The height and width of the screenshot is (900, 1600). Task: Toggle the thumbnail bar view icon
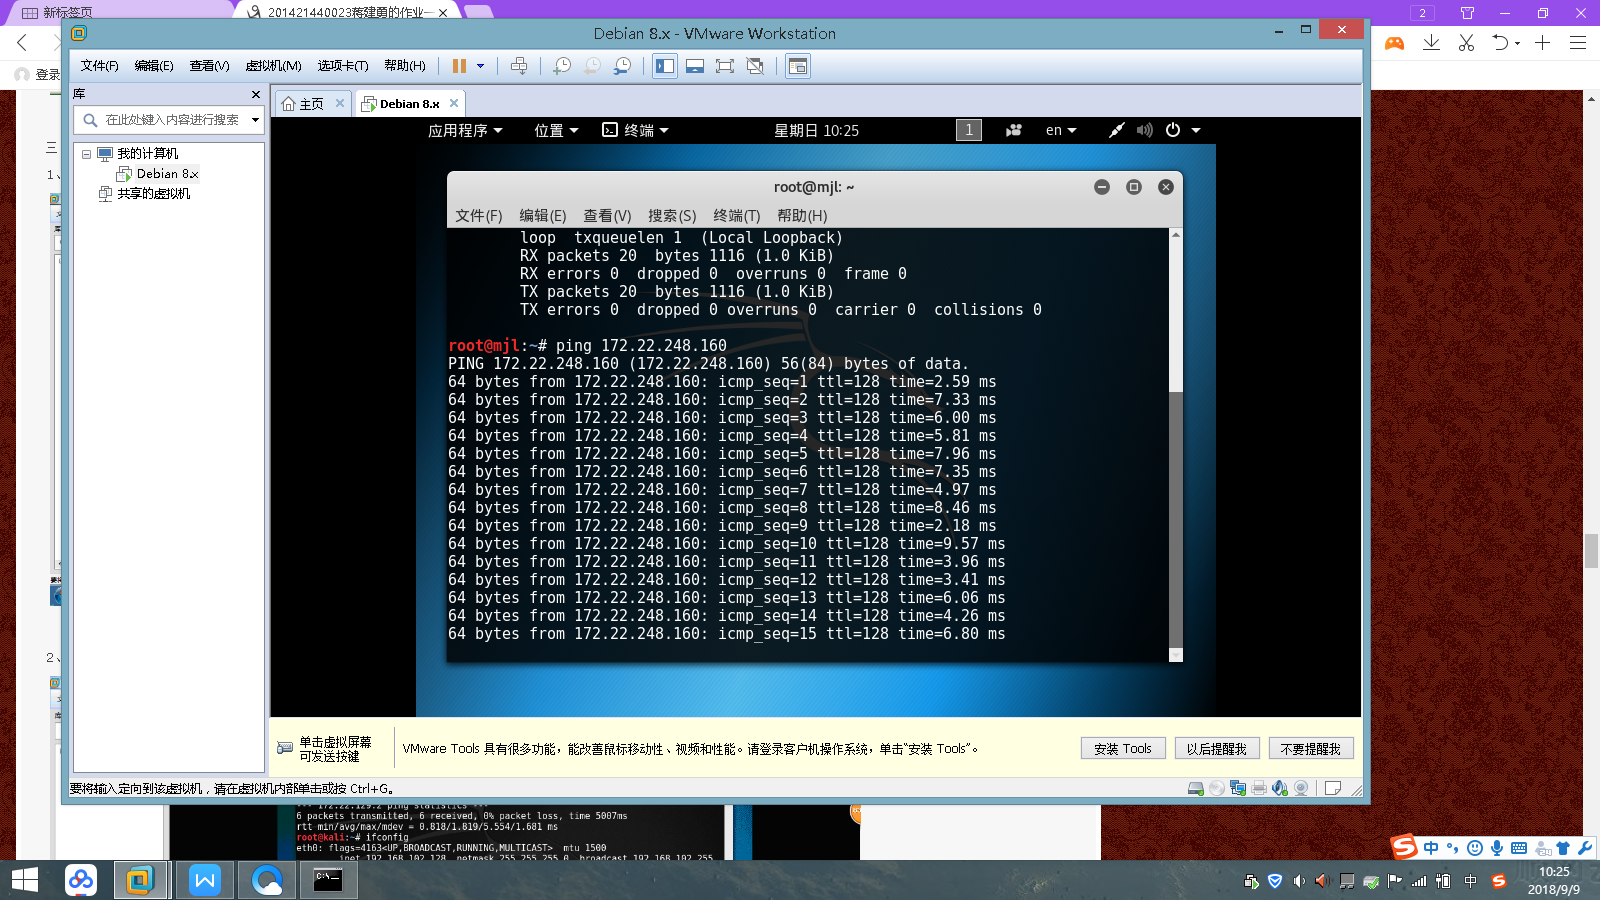coord(695,66)
